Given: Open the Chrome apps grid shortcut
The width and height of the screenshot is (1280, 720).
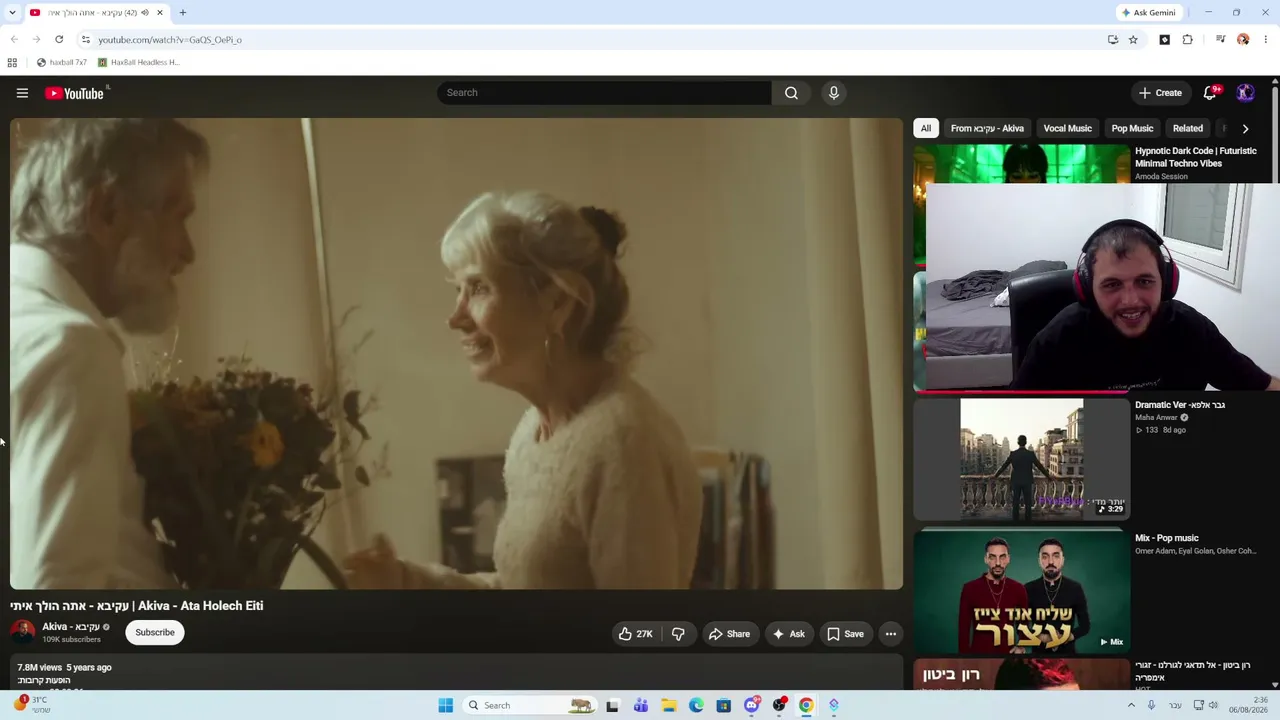Looking at the screenshot, I should pos(12,62).
